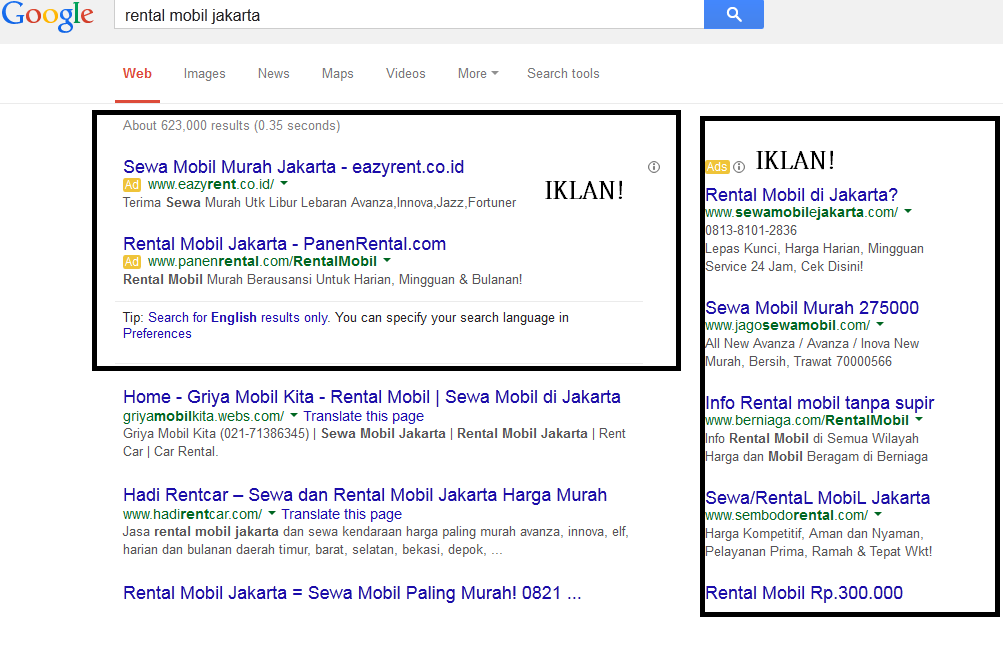
Task: Click the www.eazyrent.co.id/ URL text
Action: point(211,184)
